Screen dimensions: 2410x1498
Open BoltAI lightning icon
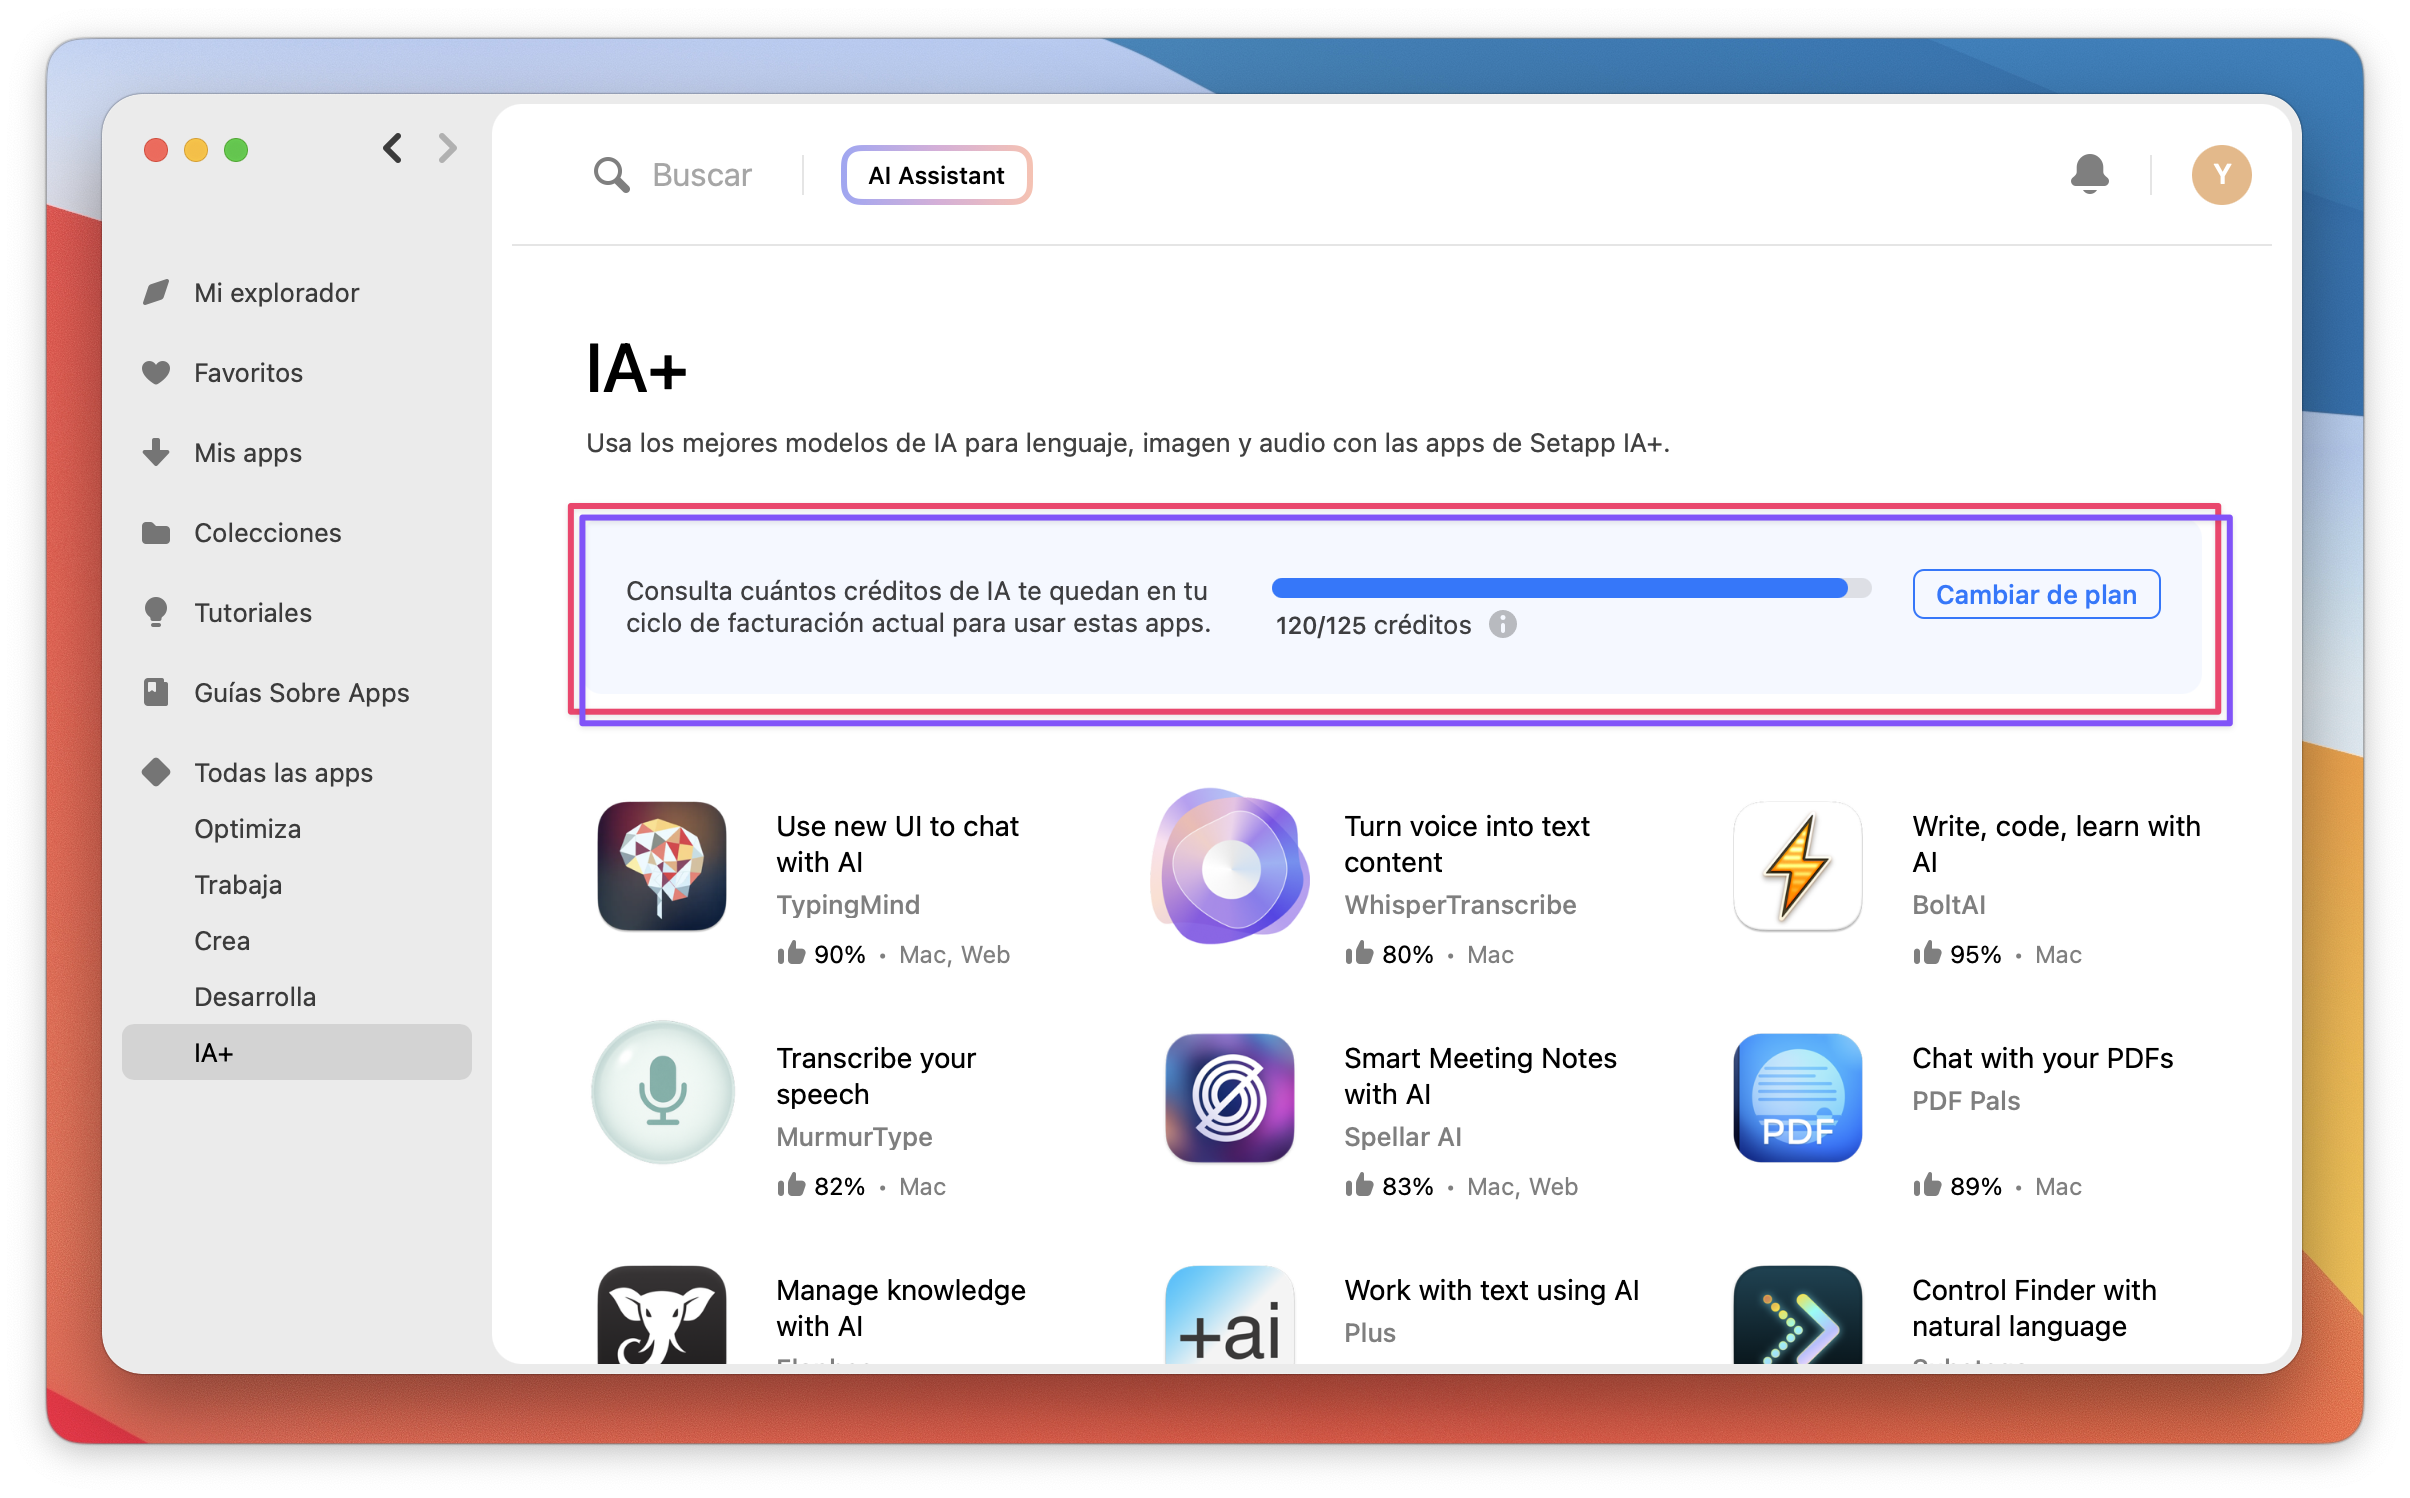(1797, 866)
